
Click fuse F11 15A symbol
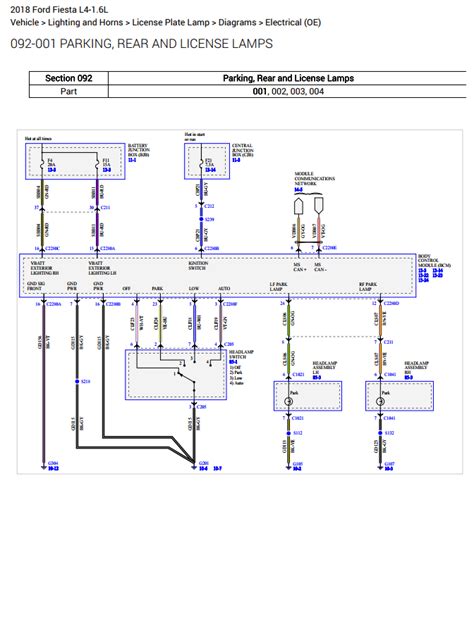click(x=97, y=165)
